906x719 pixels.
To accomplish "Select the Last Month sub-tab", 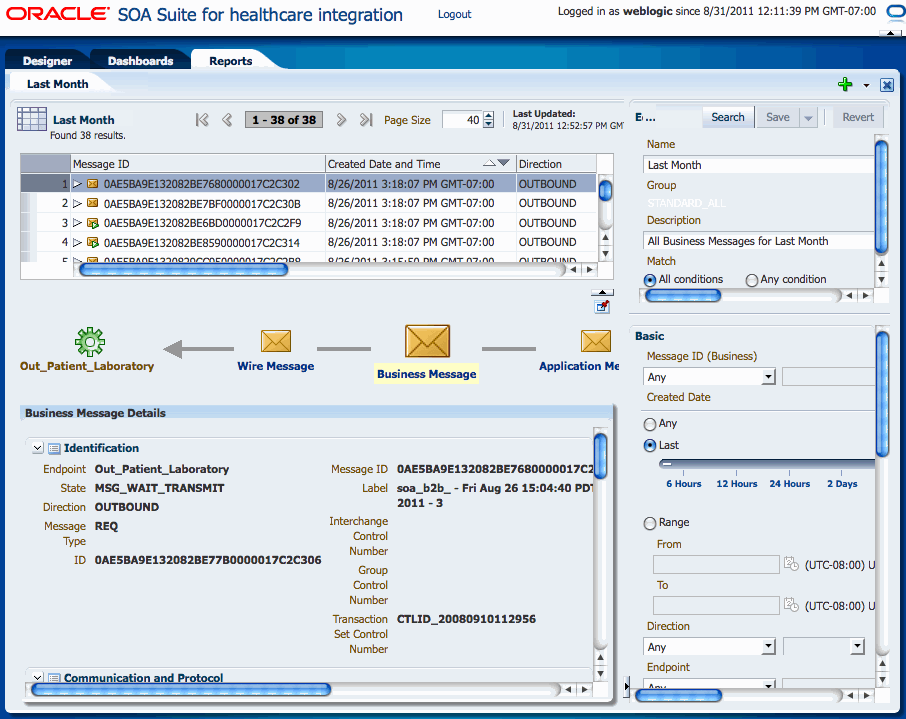I will point(58,84).
